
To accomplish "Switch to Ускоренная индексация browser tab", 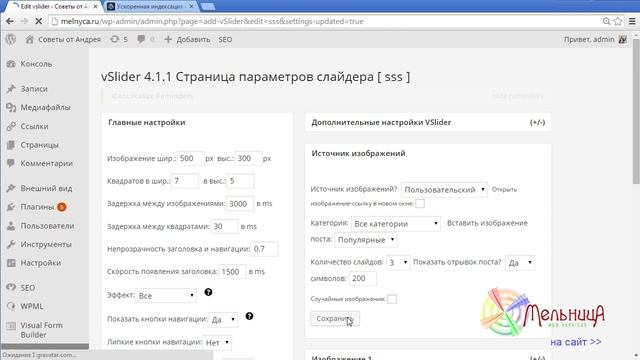I will [150, 7].
